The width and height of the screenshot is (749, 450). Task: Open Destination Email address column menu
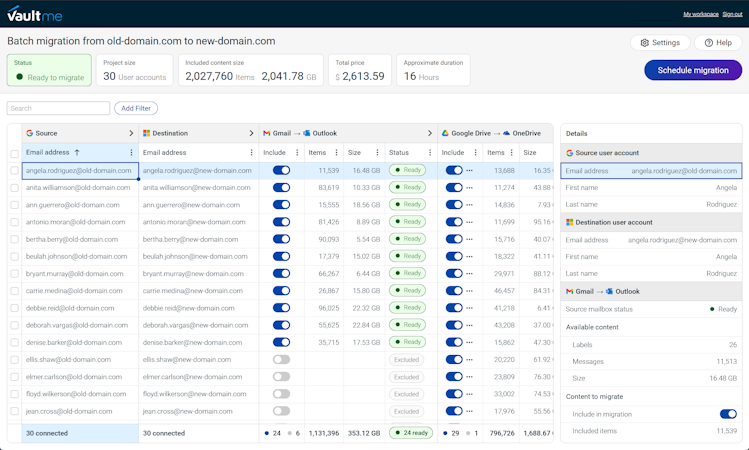[x=252, y=152]
